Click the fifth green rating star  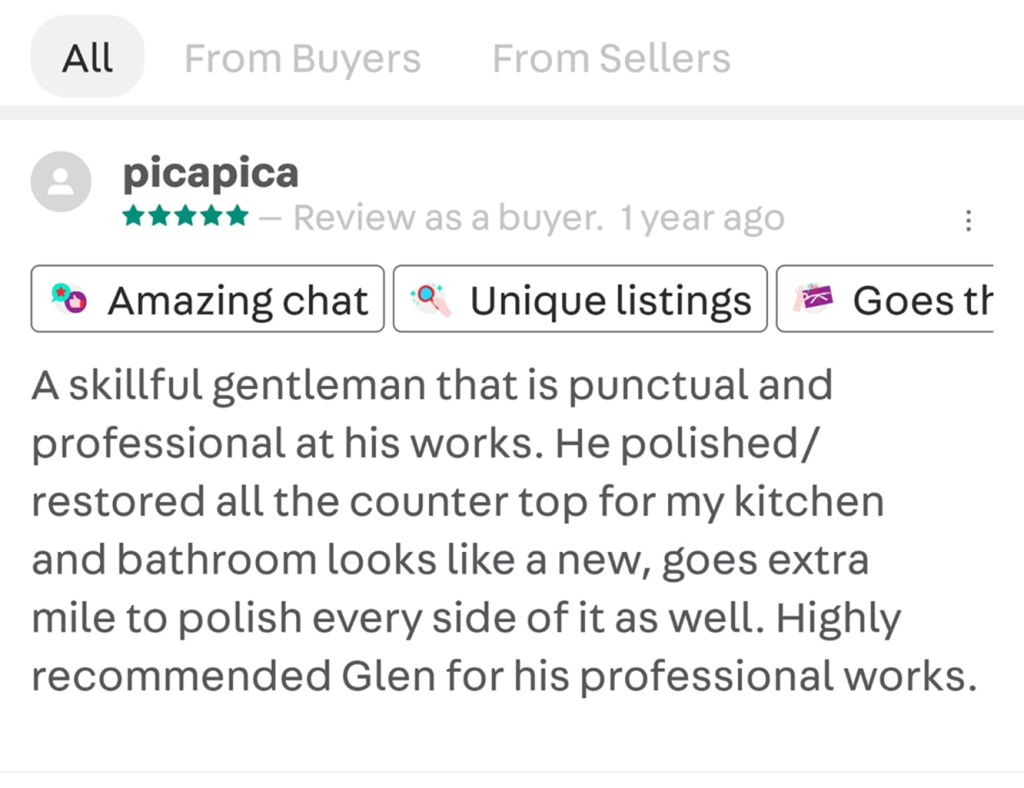pyautogui.click(x=238, y=217)
